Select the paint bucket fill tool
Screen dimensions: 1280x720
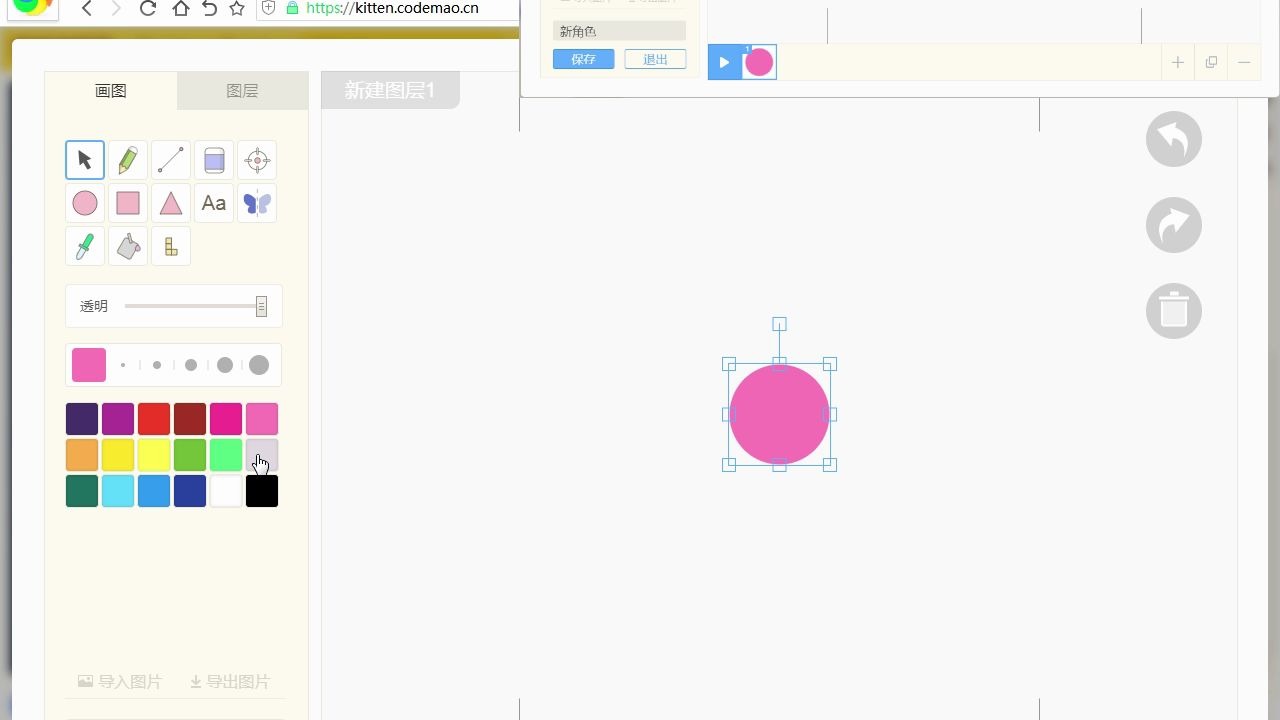coord(128,246)
